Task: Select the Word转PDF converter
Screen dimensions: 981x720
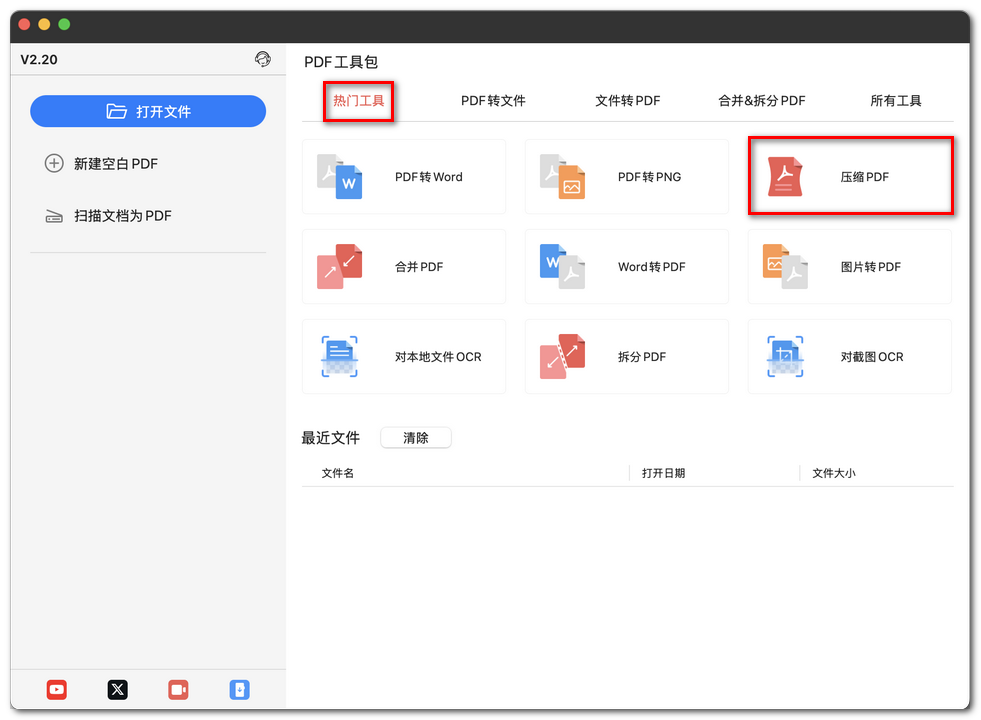Action: tap(626, 266)
